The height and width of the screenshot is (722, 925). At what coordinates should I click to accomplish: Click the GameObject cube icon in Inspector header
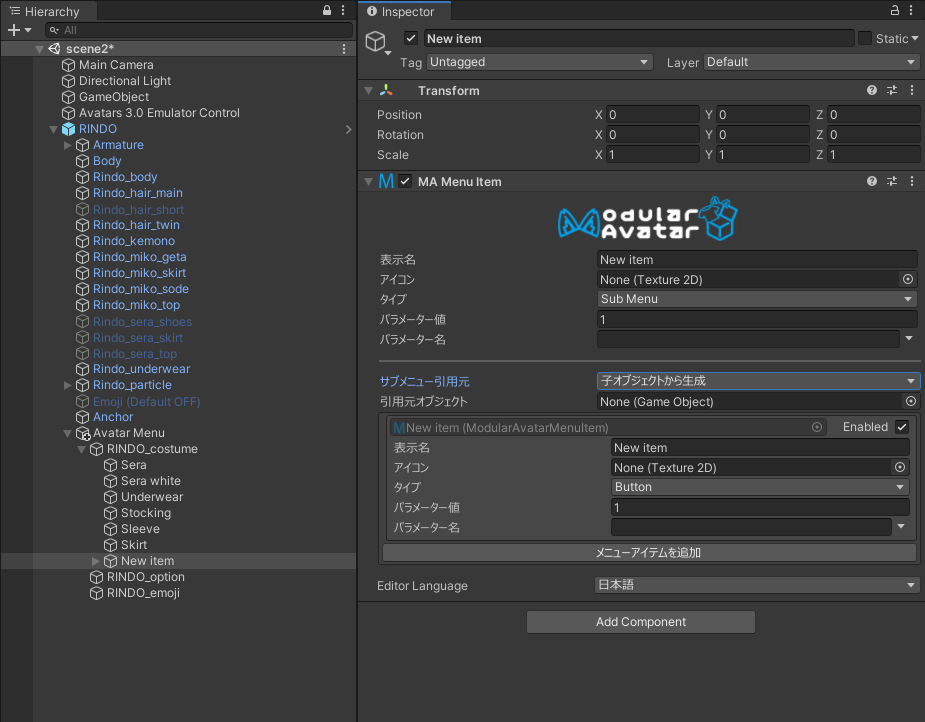click(x=376, y=41)
